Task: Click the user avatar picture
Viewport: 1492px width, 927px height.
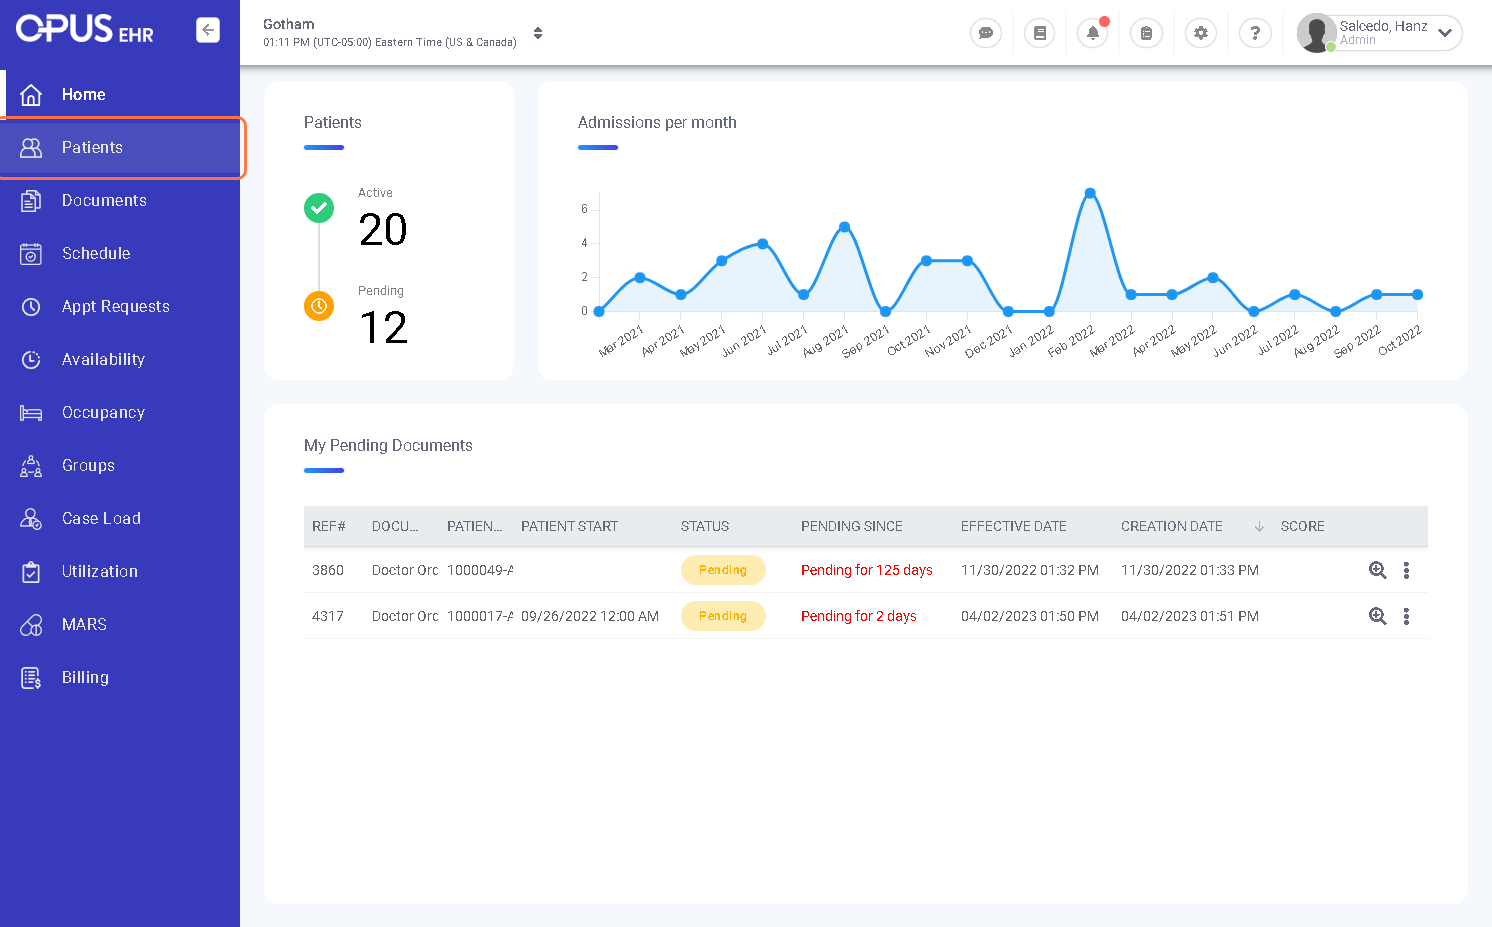Action: coord(1317,33)
